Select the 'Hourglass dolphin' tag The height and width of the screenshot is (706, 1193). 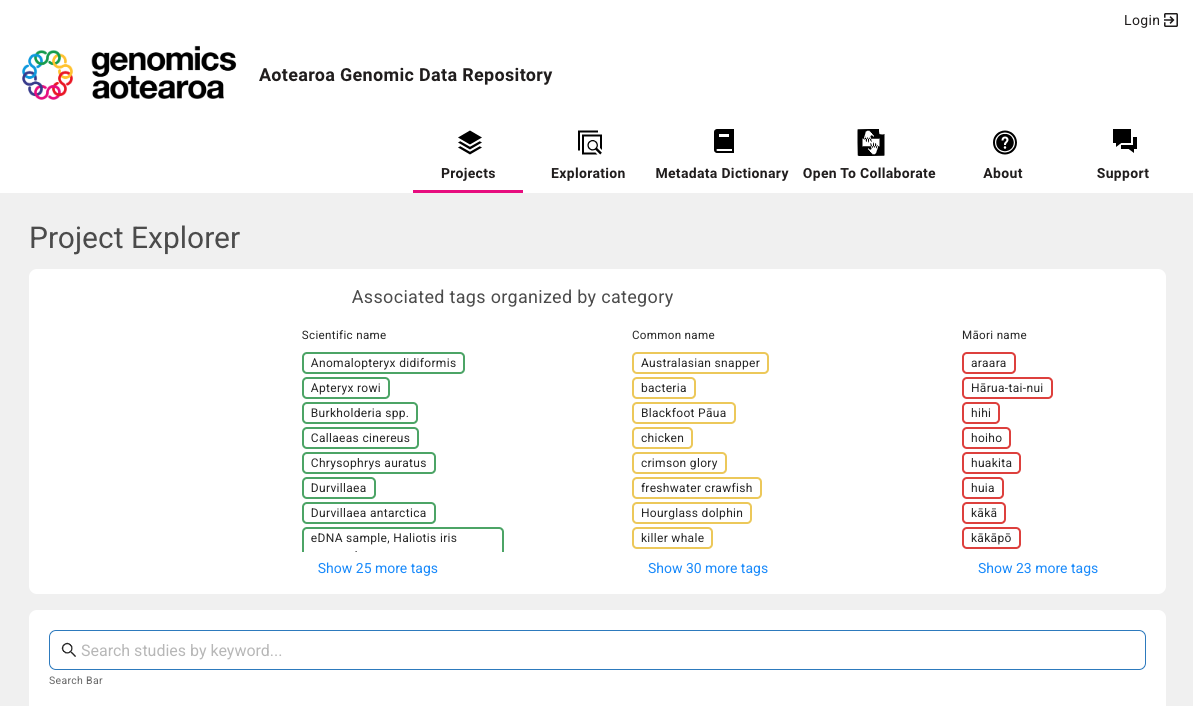tap(691, 512)
